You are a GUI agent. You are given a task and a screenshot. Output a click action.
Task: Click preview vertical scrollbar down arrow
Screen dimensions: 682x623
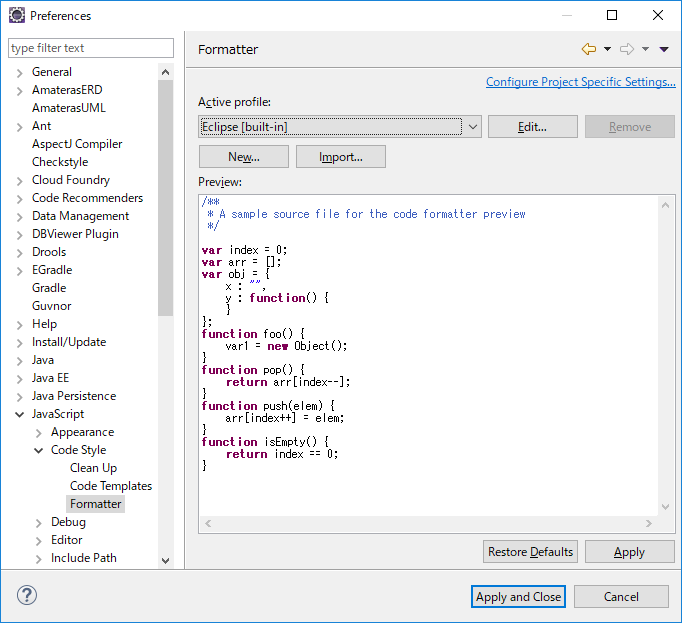[x=665, y=506]
